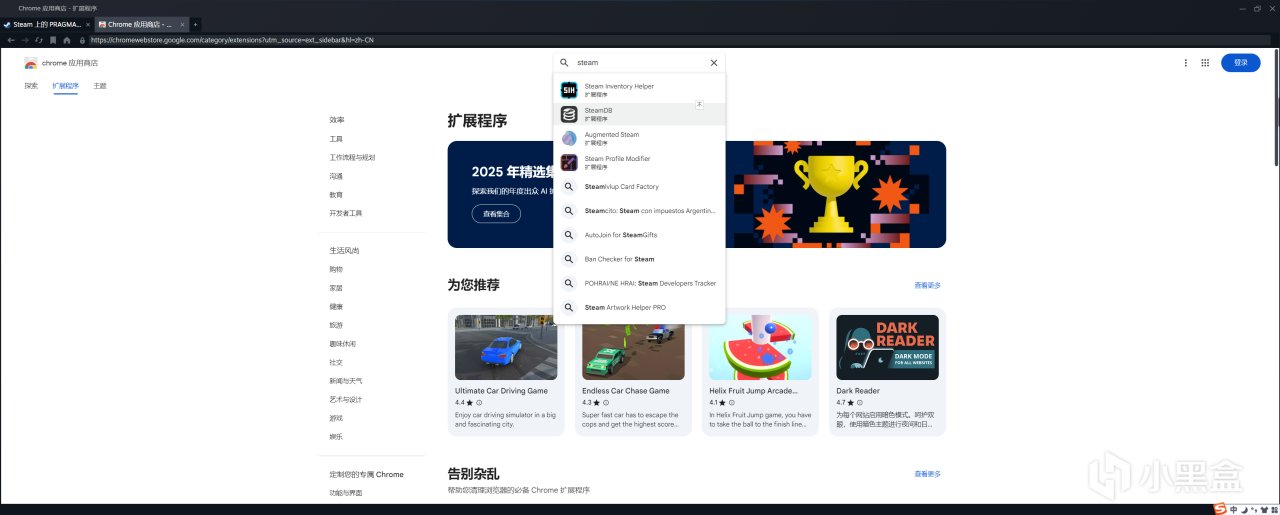
Task: Focus the address bar URL field
Action: point(680,40)
